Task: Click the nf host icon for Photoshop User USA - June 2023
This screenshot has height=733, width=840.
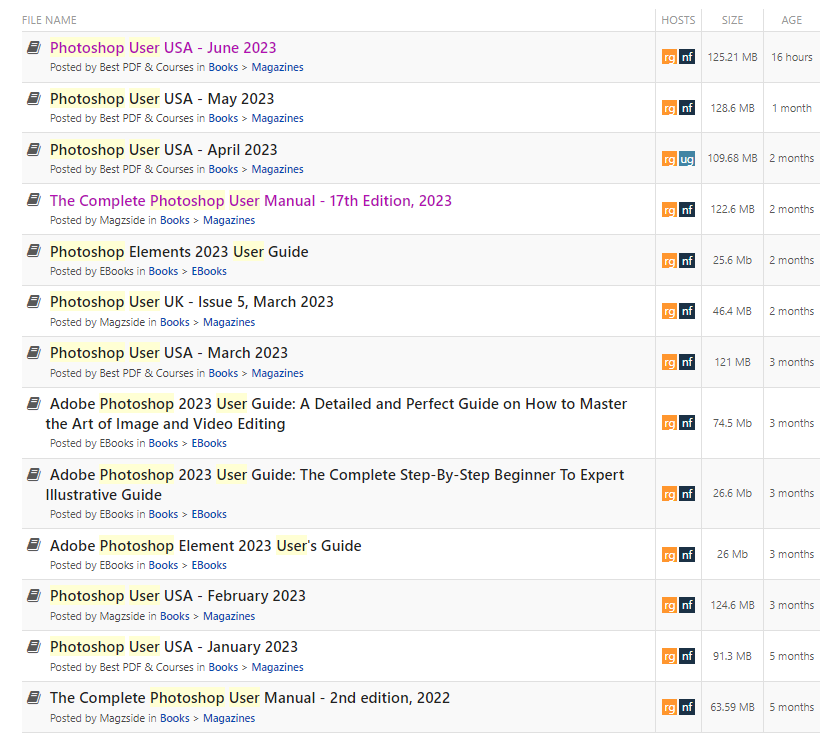Action: pos(687,57)
